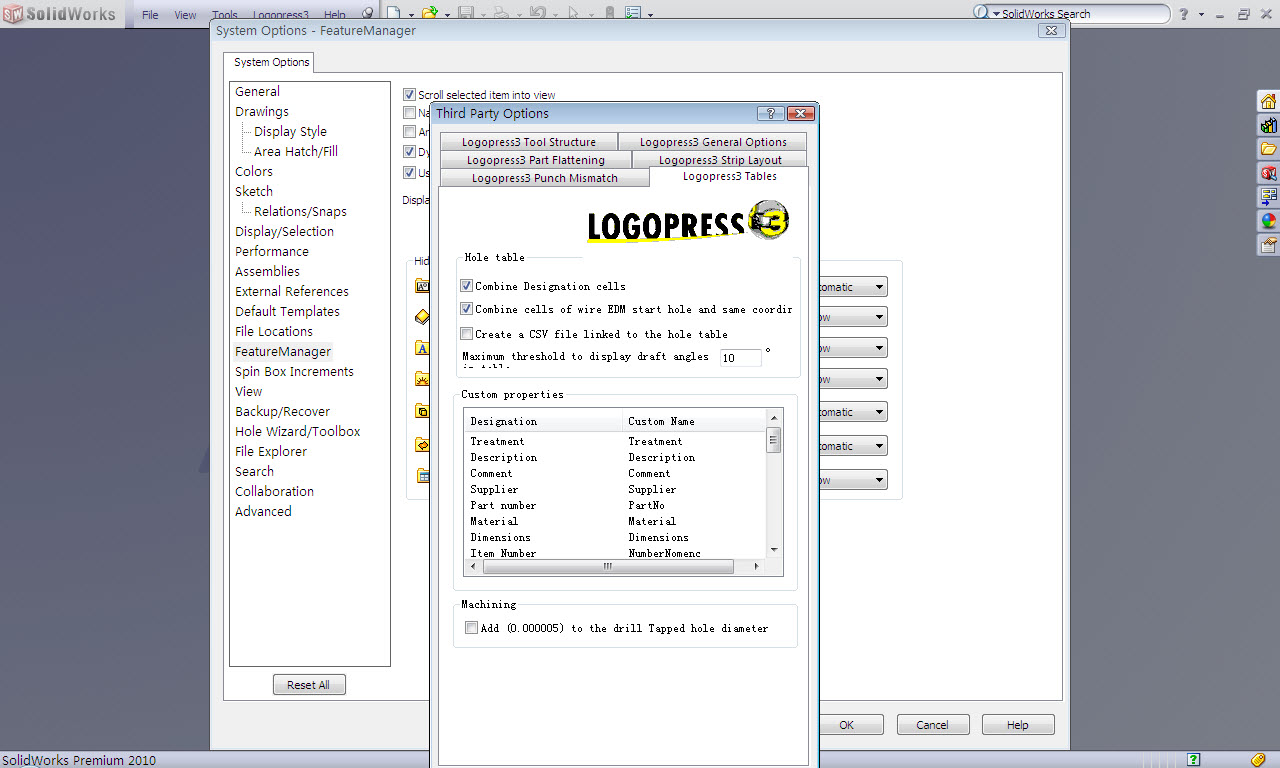Open SolidWorks Search tab in task pane
The image size is (1280, 768).
pos(1268,173)
